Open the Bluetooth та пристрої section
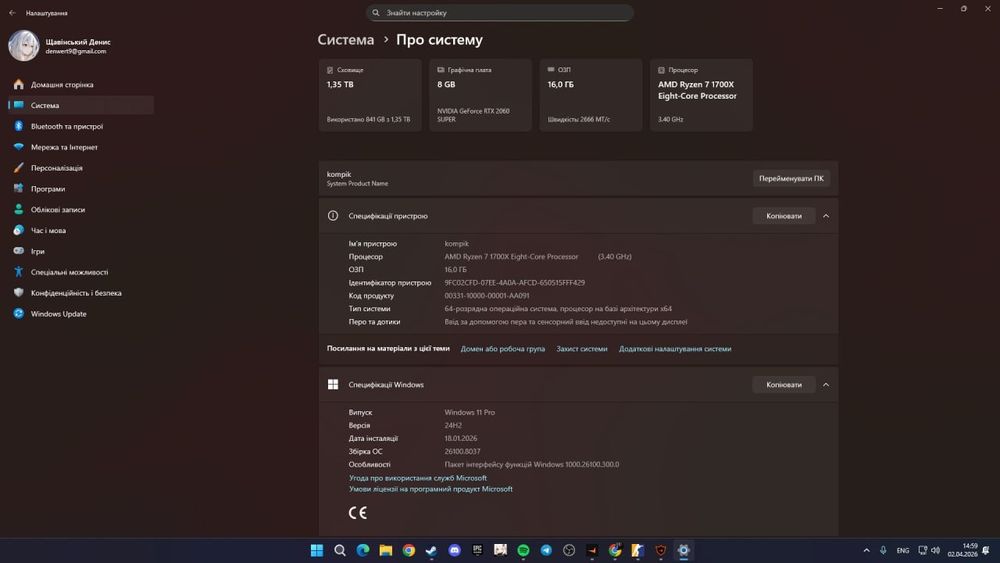This screenshot has height=563, width=1000. [81, 126]
